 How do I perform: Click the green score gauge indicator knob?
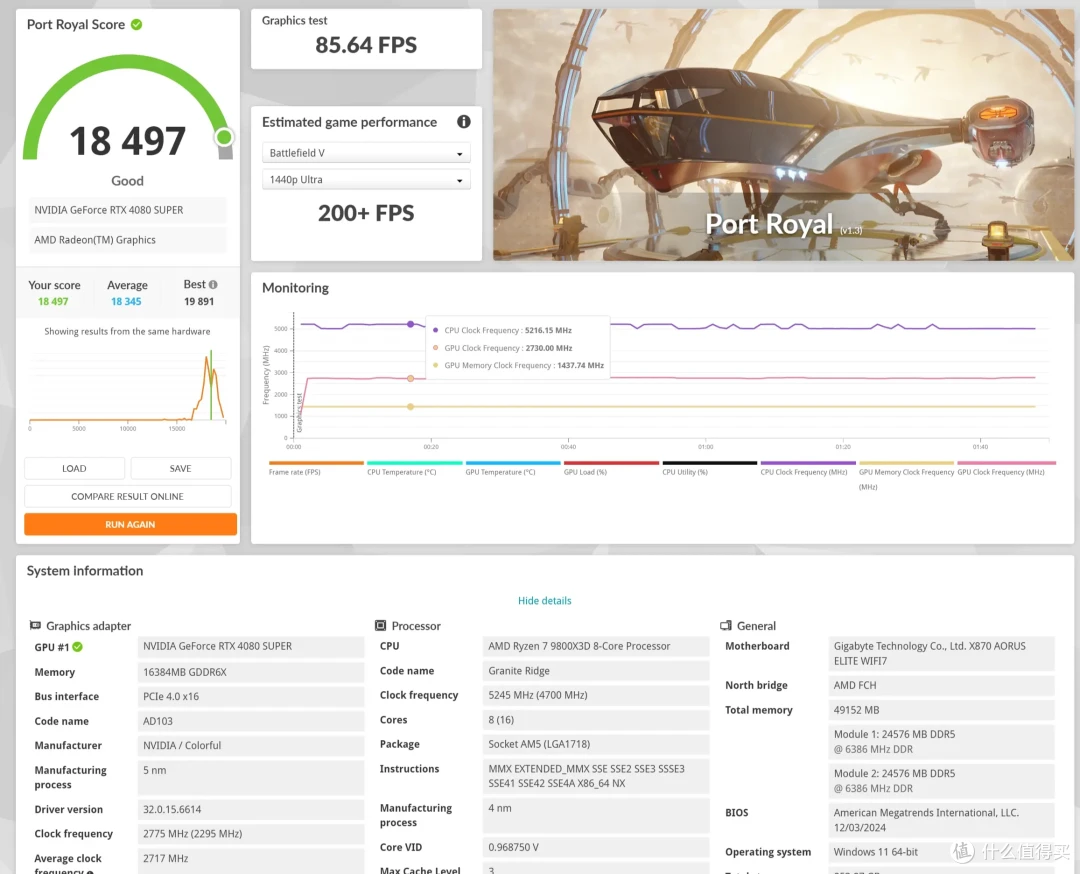coord(224,137)
